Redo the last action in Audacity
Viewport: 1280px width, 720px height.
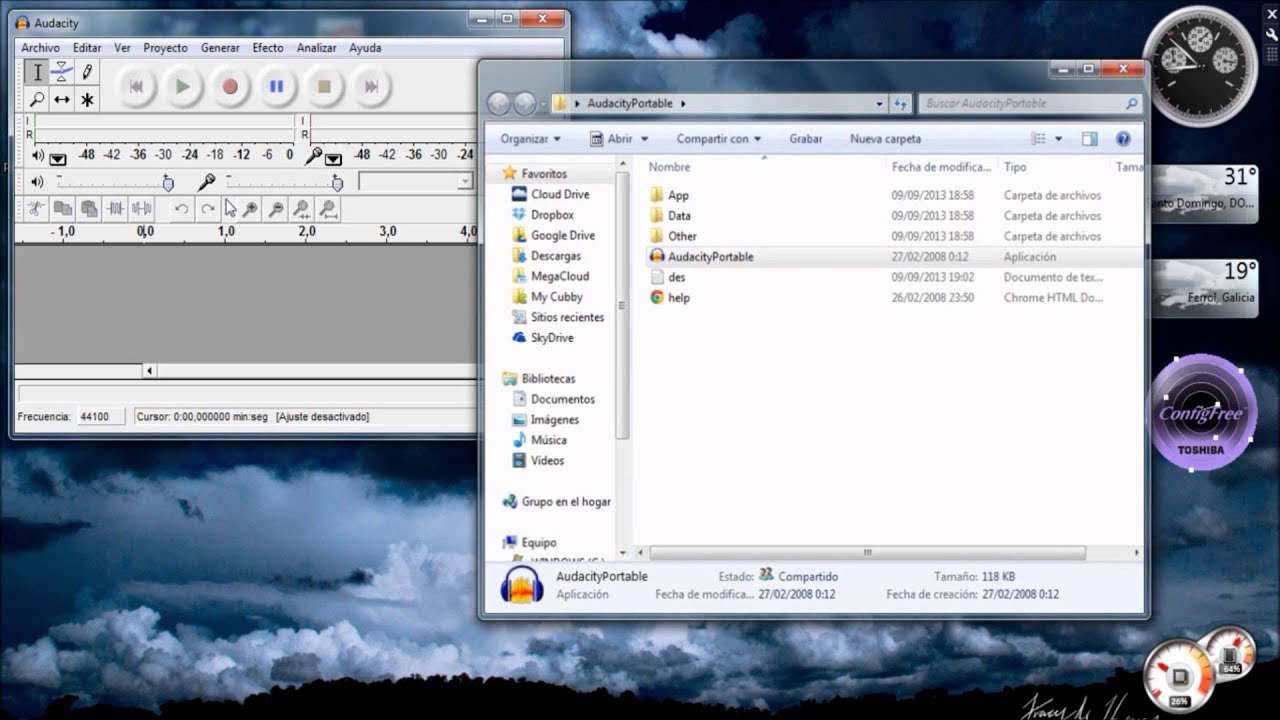(x=207, y=209)
